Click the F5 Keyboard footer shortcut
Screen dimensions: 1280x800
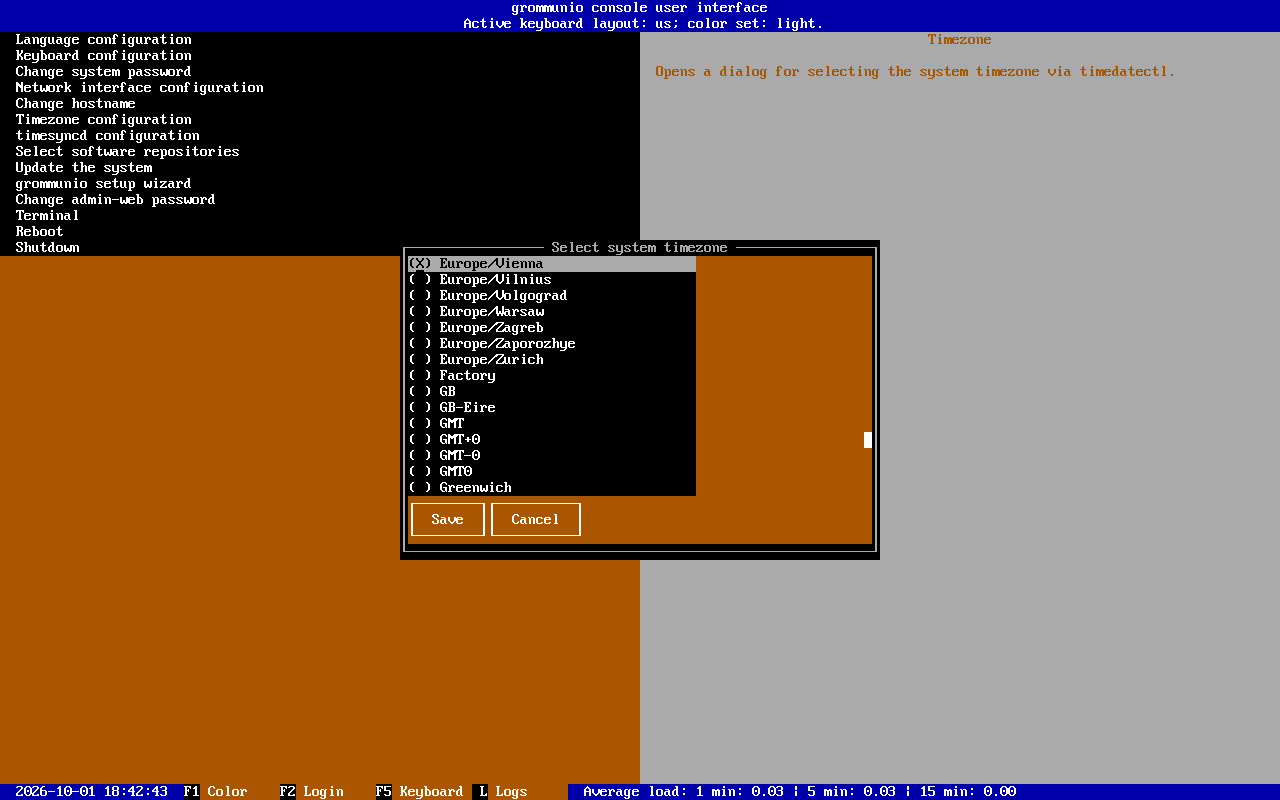(x=420, y=792)
